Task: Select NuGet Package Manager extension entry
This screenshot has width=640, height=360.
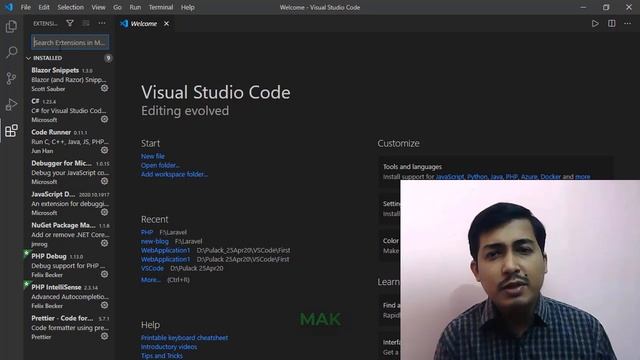Action: [x=70, y=235]
